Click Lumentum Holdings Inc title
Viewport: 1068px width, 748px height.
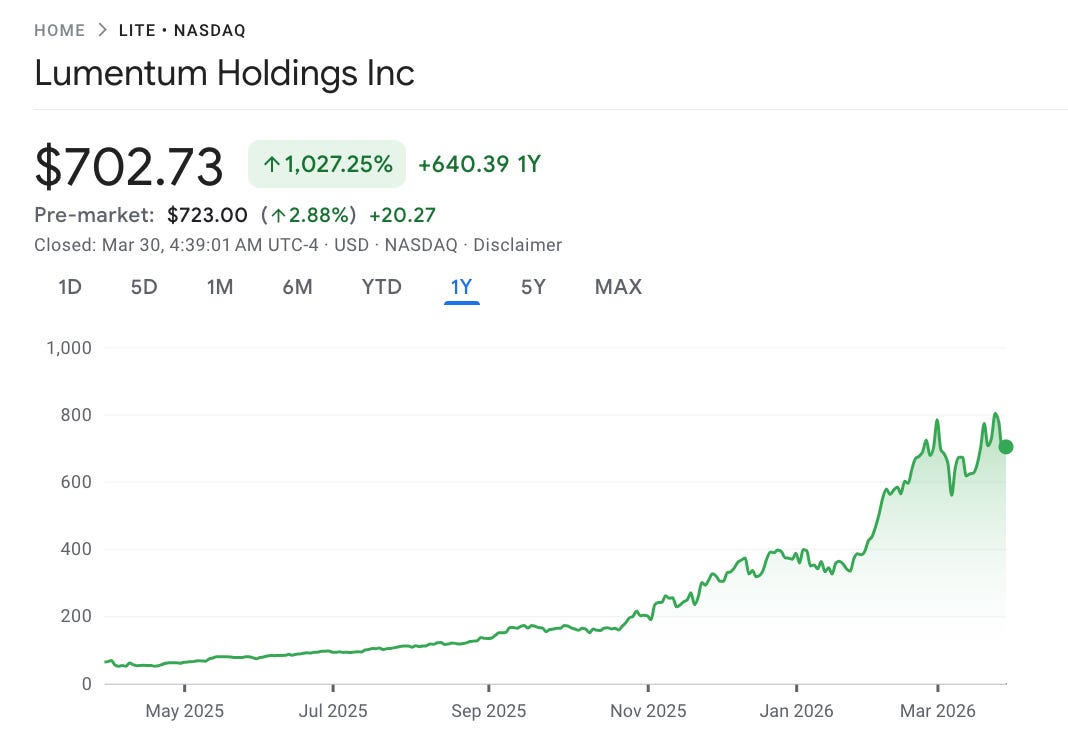click(x=224, y=73)
